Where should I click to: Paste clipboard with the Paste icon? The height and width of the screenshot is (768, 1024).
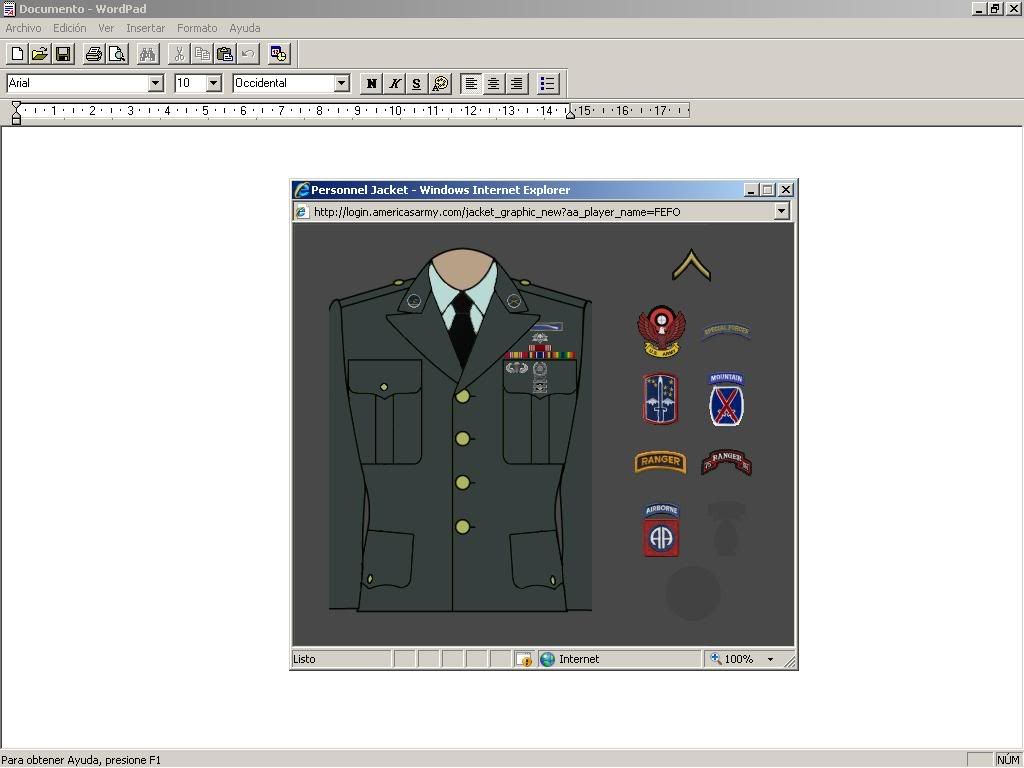[x=225, y=54]
